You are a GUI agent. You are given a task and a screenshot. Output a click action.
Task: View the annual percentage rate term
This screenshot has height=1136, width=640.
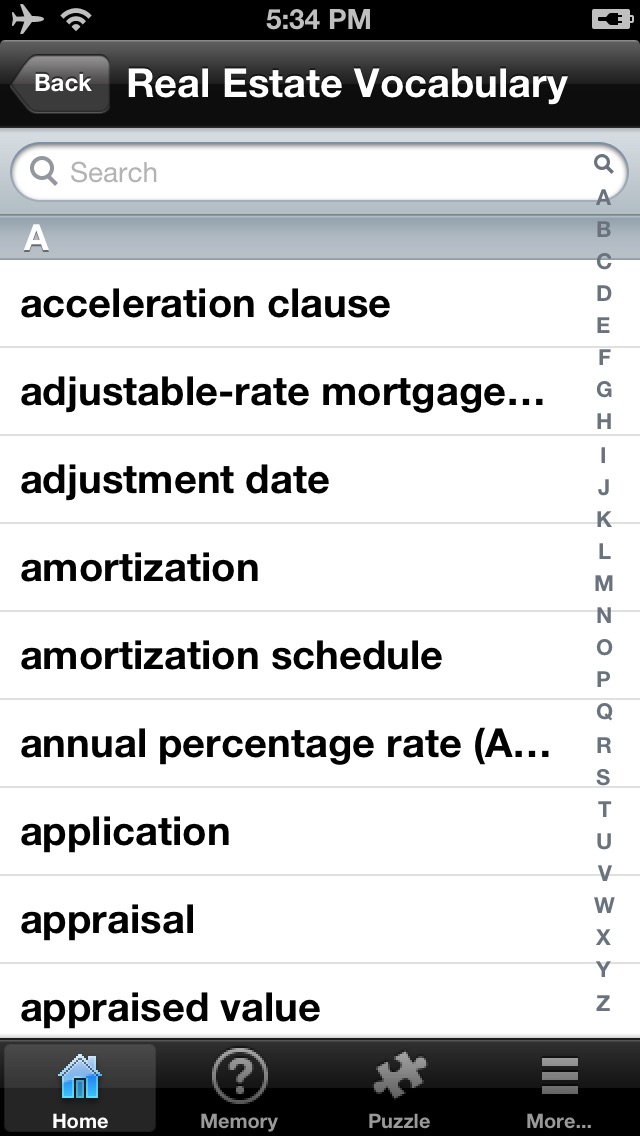tap(320, 744)
